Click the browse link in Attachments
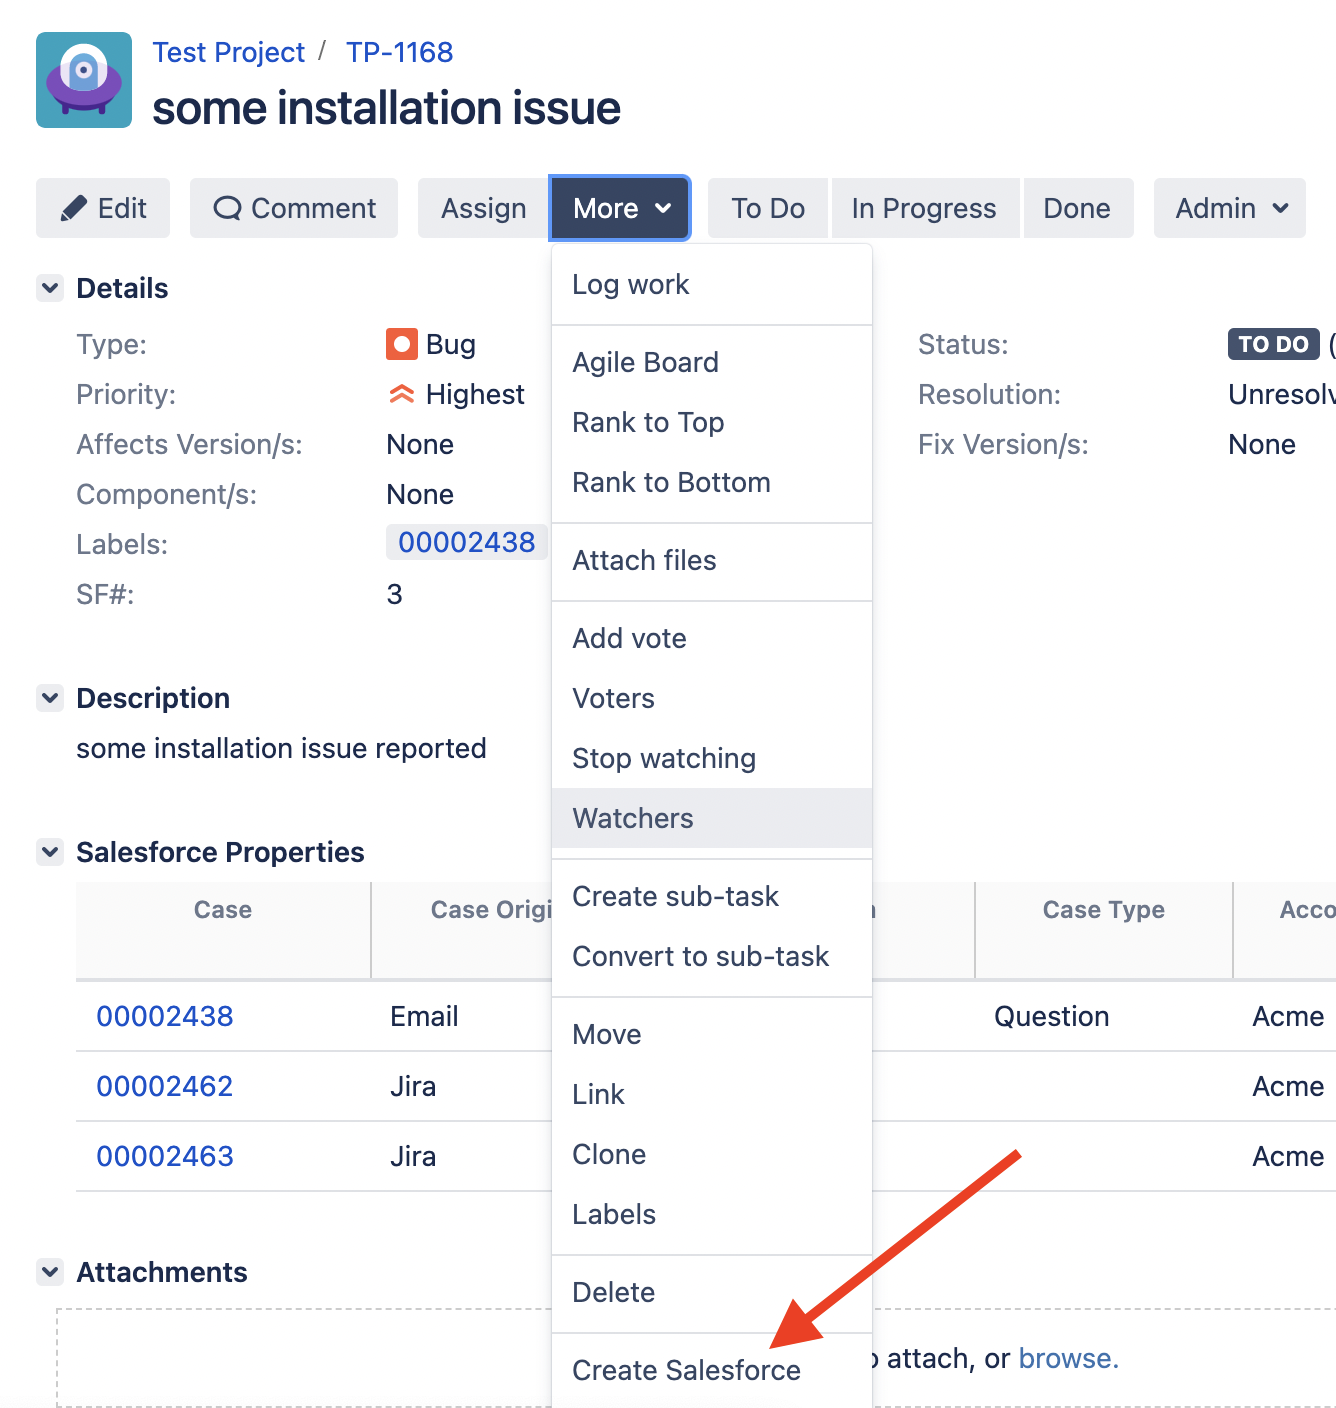1336x1408 pixels. [x=1067, y=1358]
